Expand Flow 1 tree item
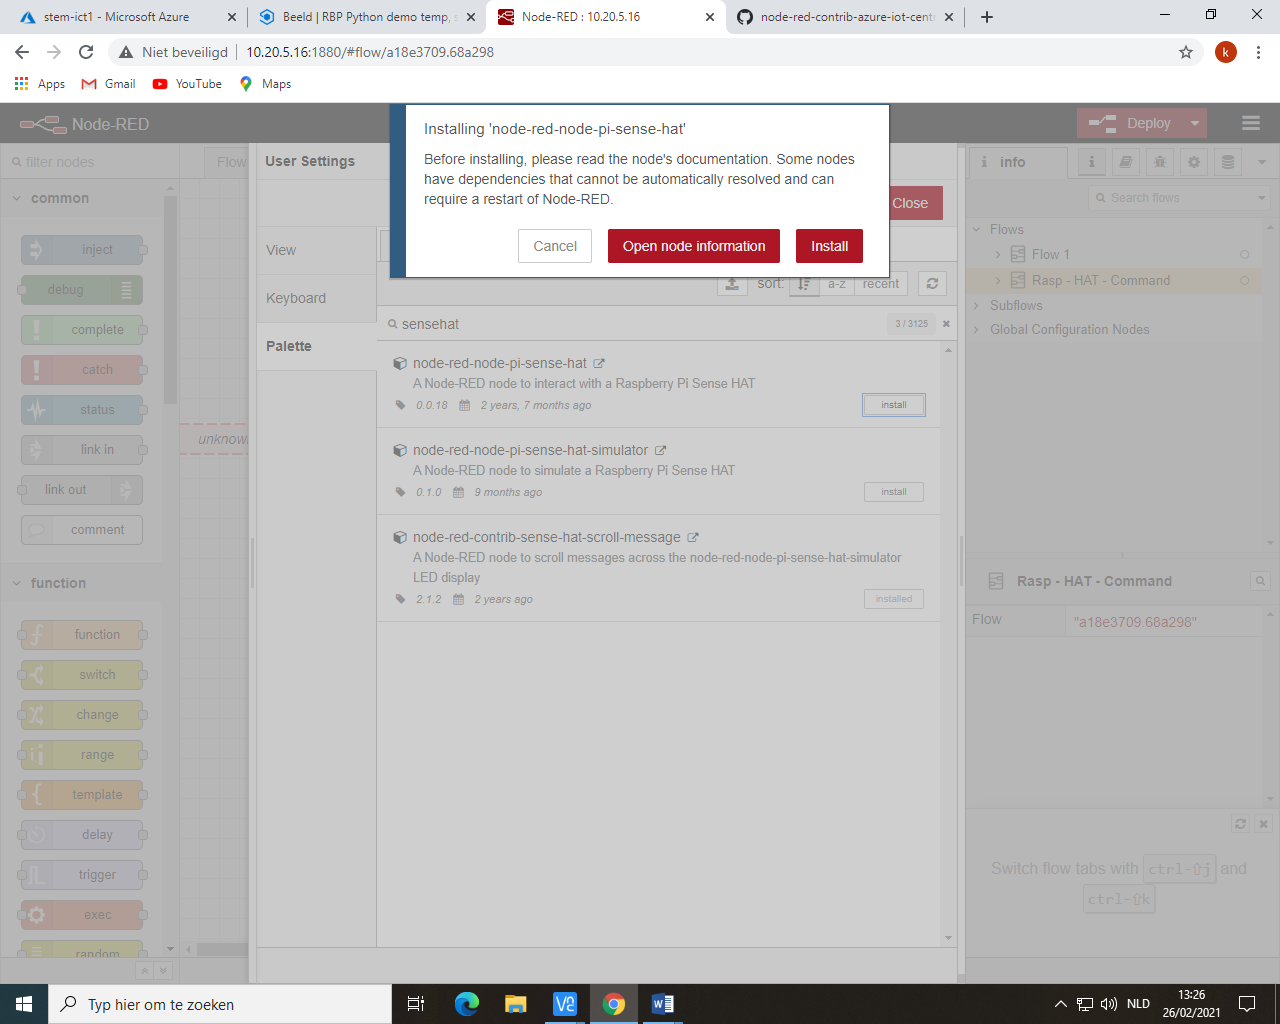Screen dimensions: 1280x1024 (997, 254)
